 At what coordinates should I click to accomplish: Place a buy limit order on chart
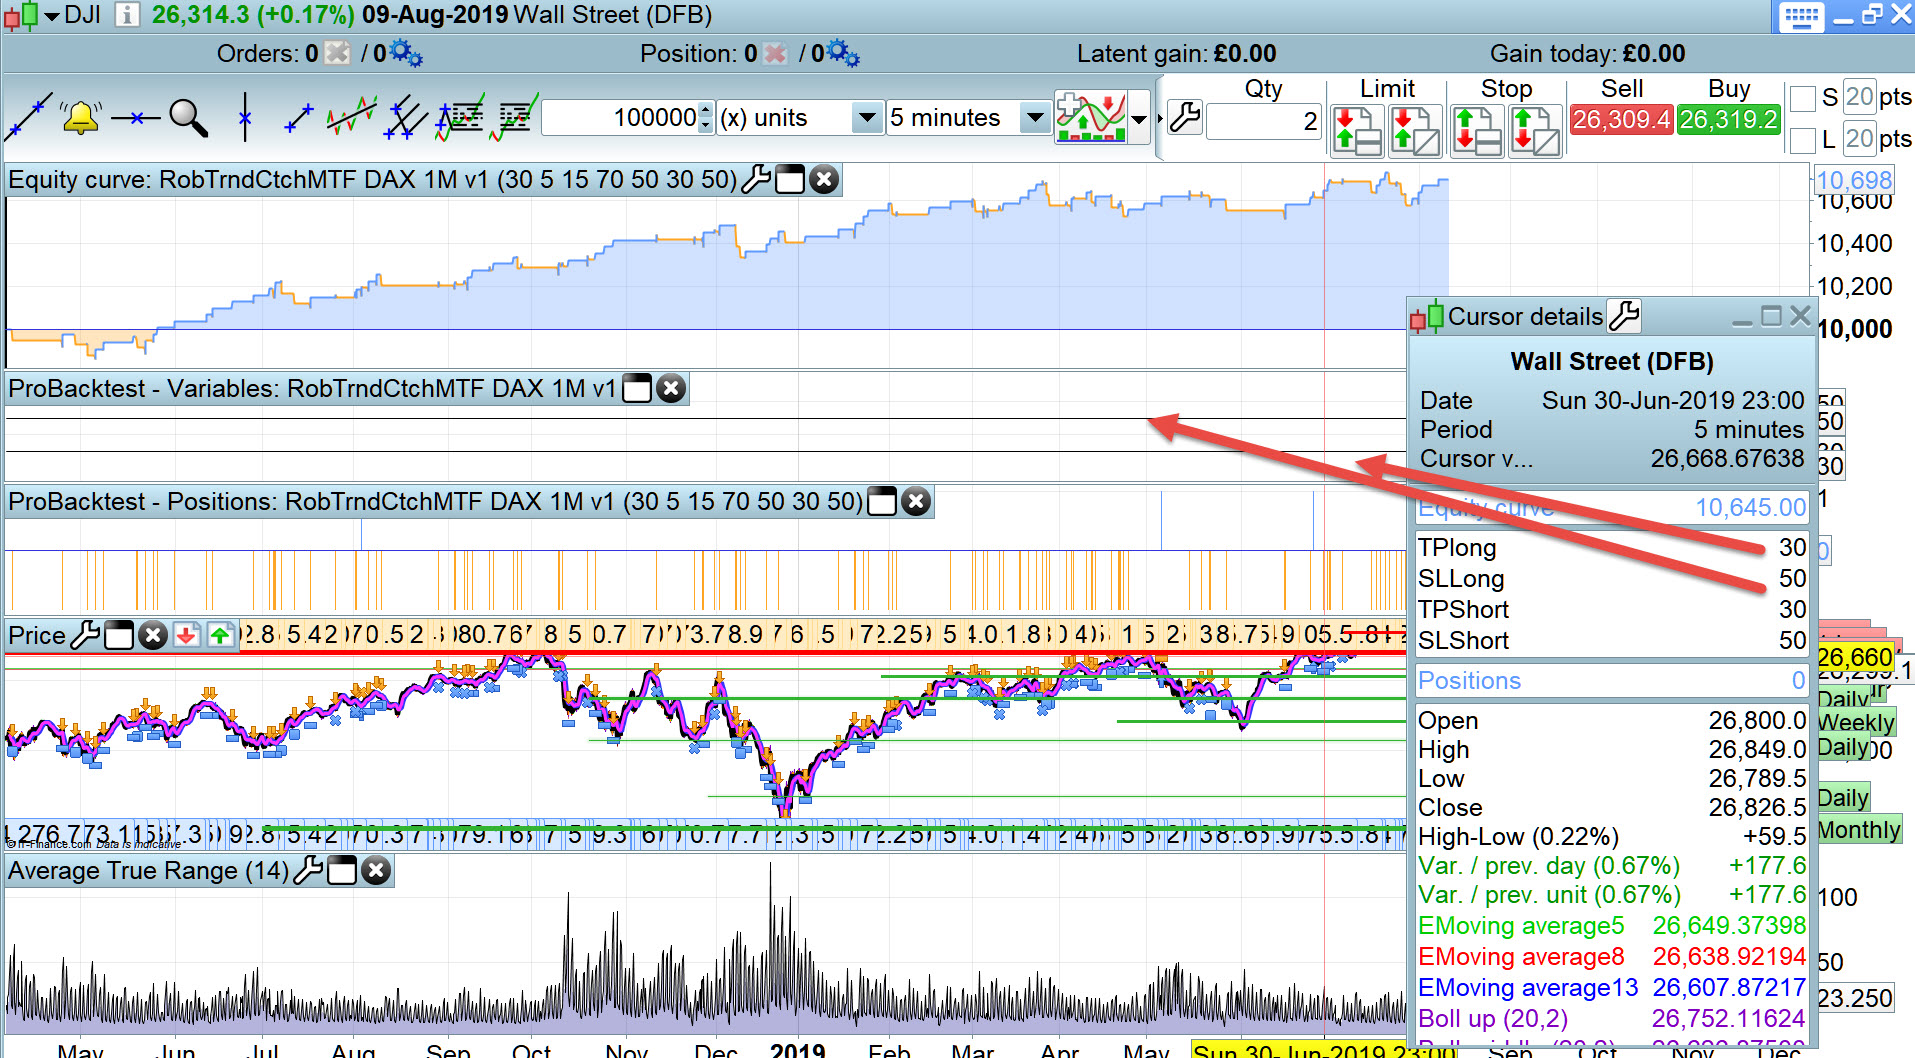pyautogui.click(x=1415, y=131)
